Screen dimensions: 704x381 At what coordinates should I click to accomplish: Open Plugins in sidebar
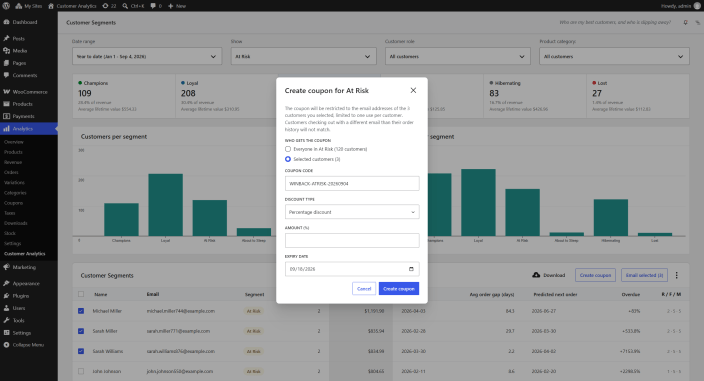coord(29,296)
